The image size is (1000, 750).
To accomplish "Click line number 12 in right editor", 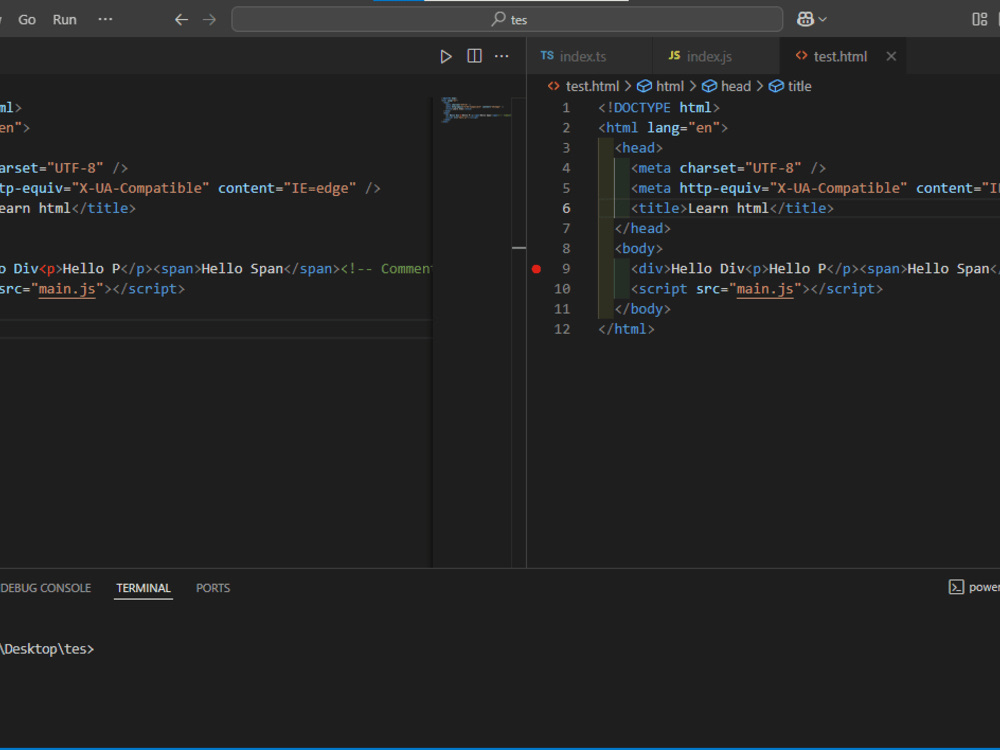I will 562,329.
